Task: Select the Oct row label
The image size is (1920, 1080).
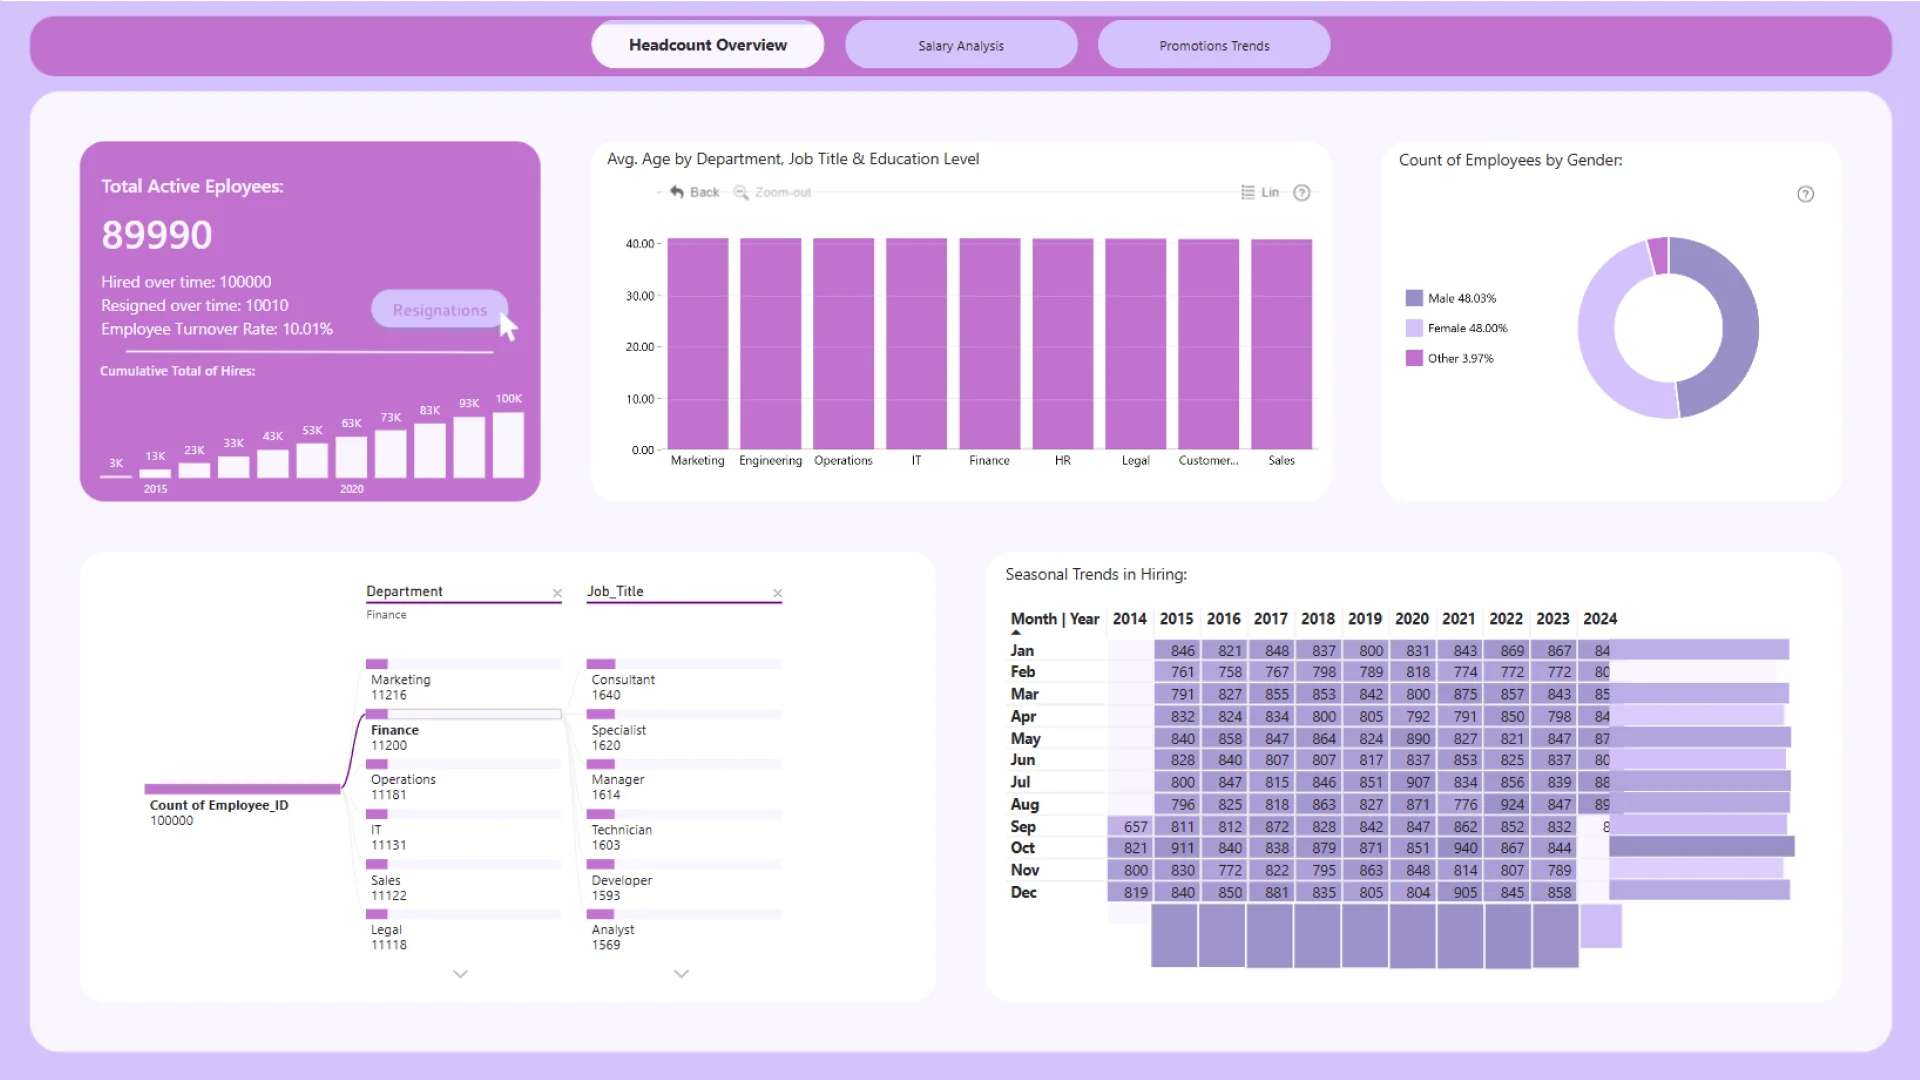Action: [x=1022, y=848]
